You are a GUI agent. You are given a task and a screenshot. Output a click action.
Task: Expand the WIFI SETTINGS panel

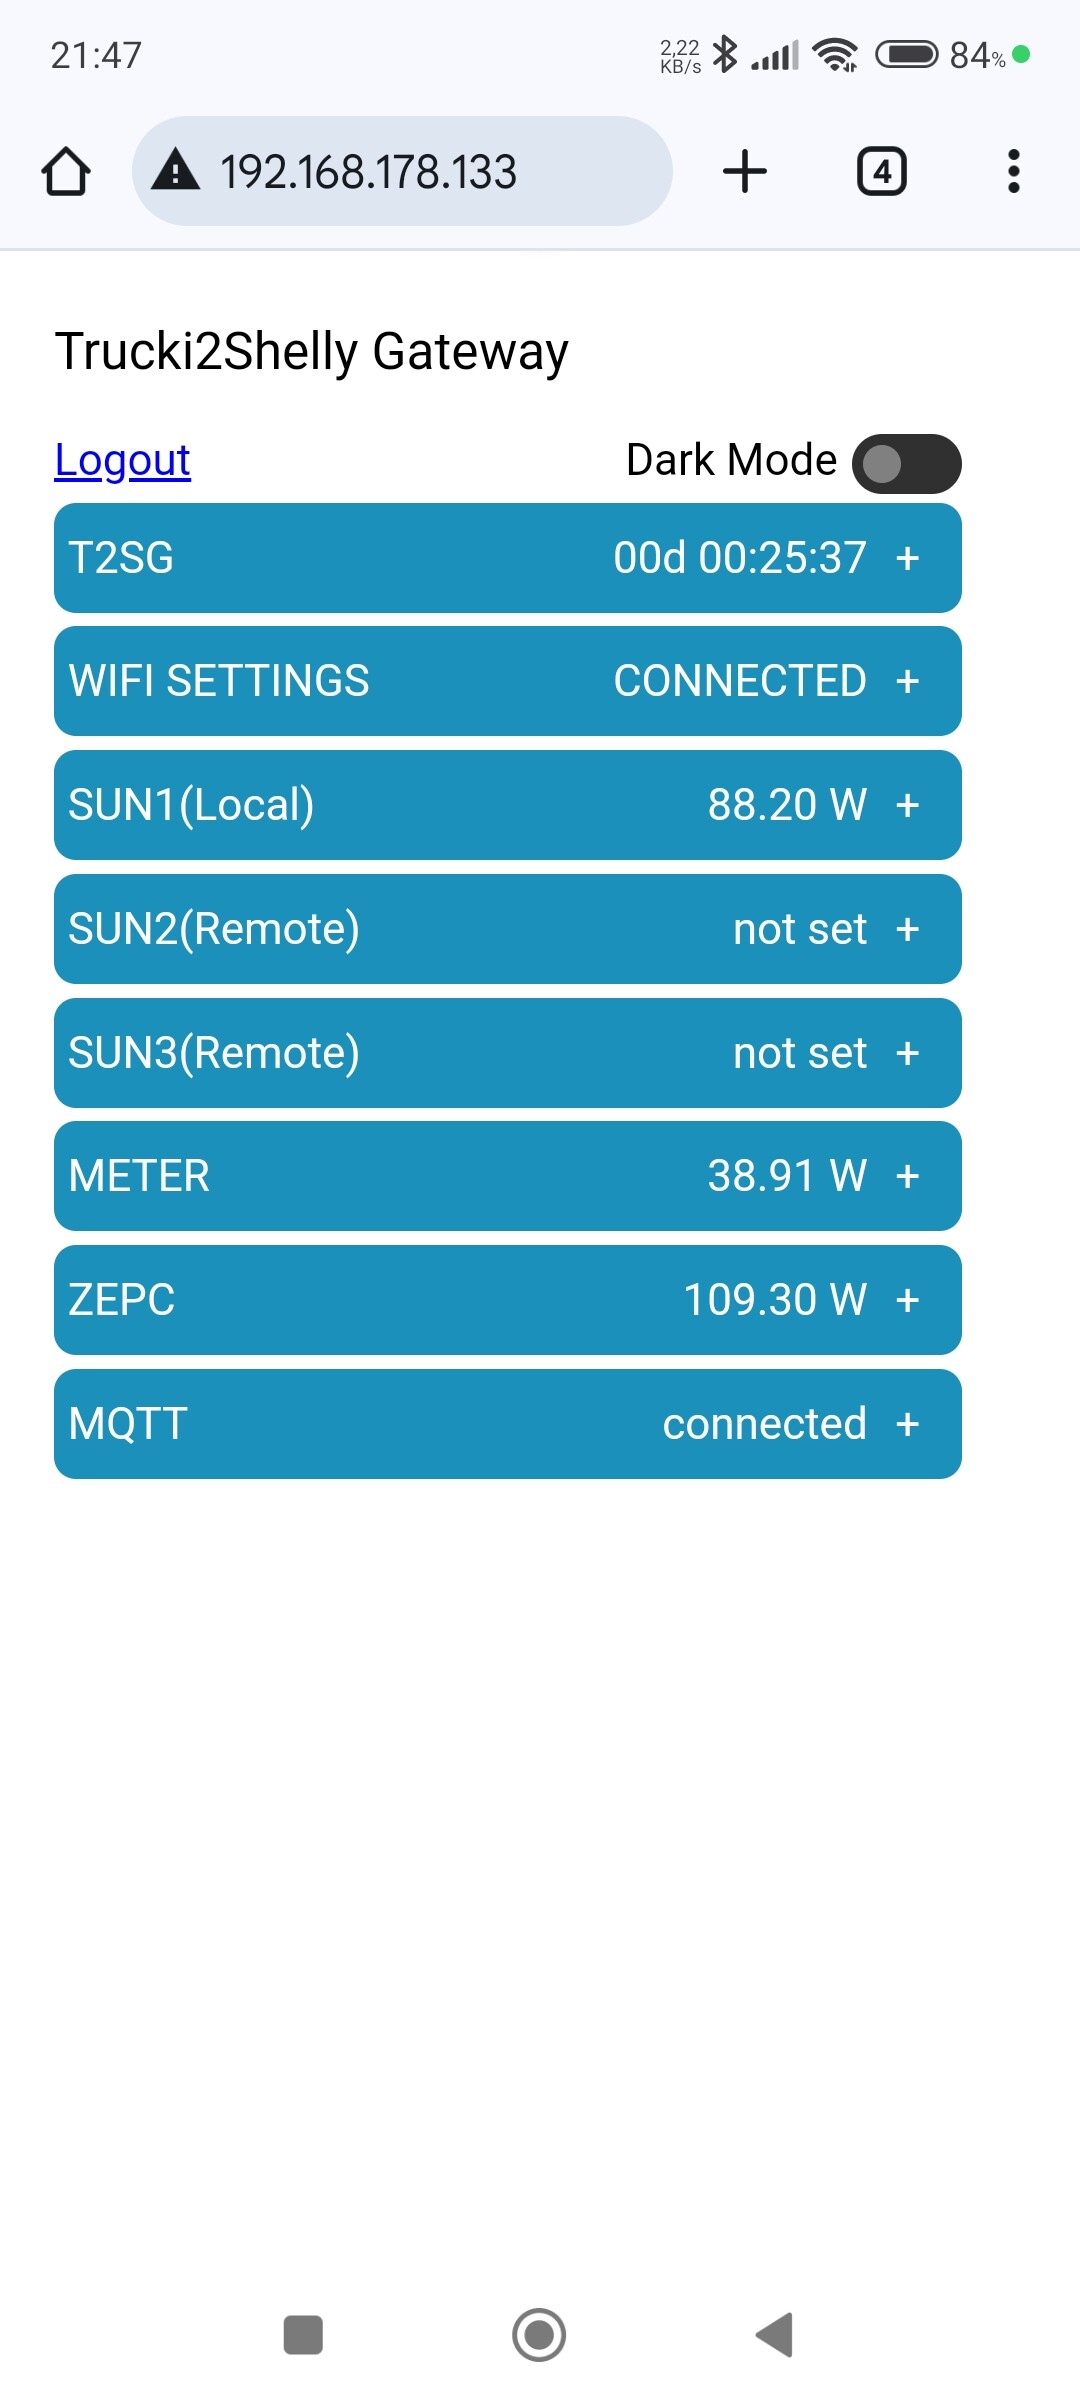point(907,682)
